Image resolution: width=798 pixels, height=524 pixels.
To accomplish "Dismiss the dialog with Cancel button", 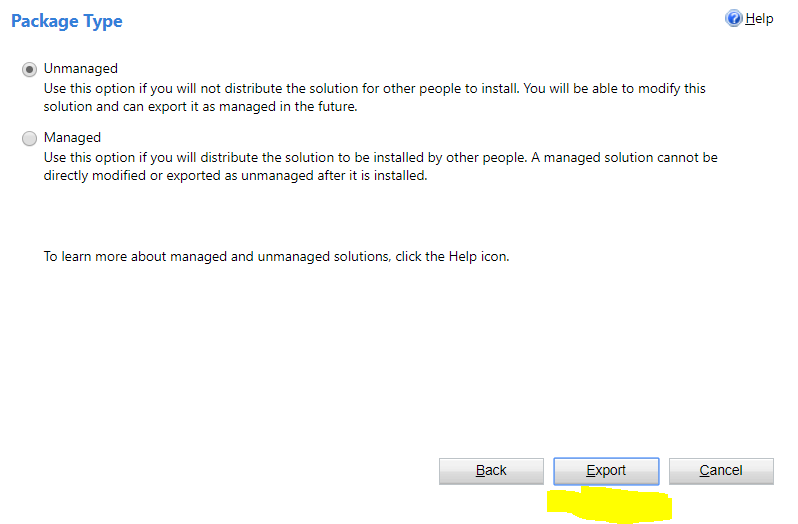I will click(x=721, y=471).
